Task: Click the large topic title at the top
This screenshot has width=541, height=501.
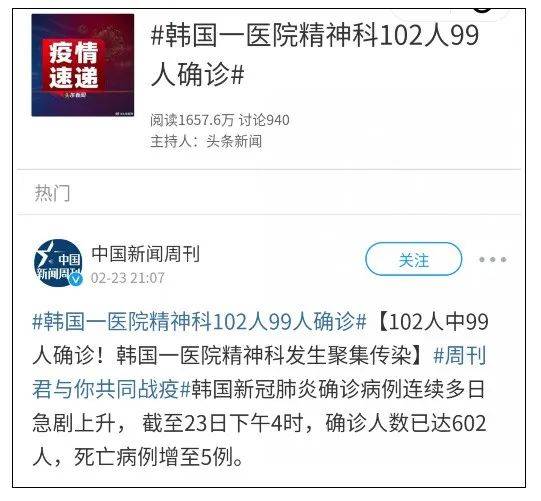Action: 315,55
